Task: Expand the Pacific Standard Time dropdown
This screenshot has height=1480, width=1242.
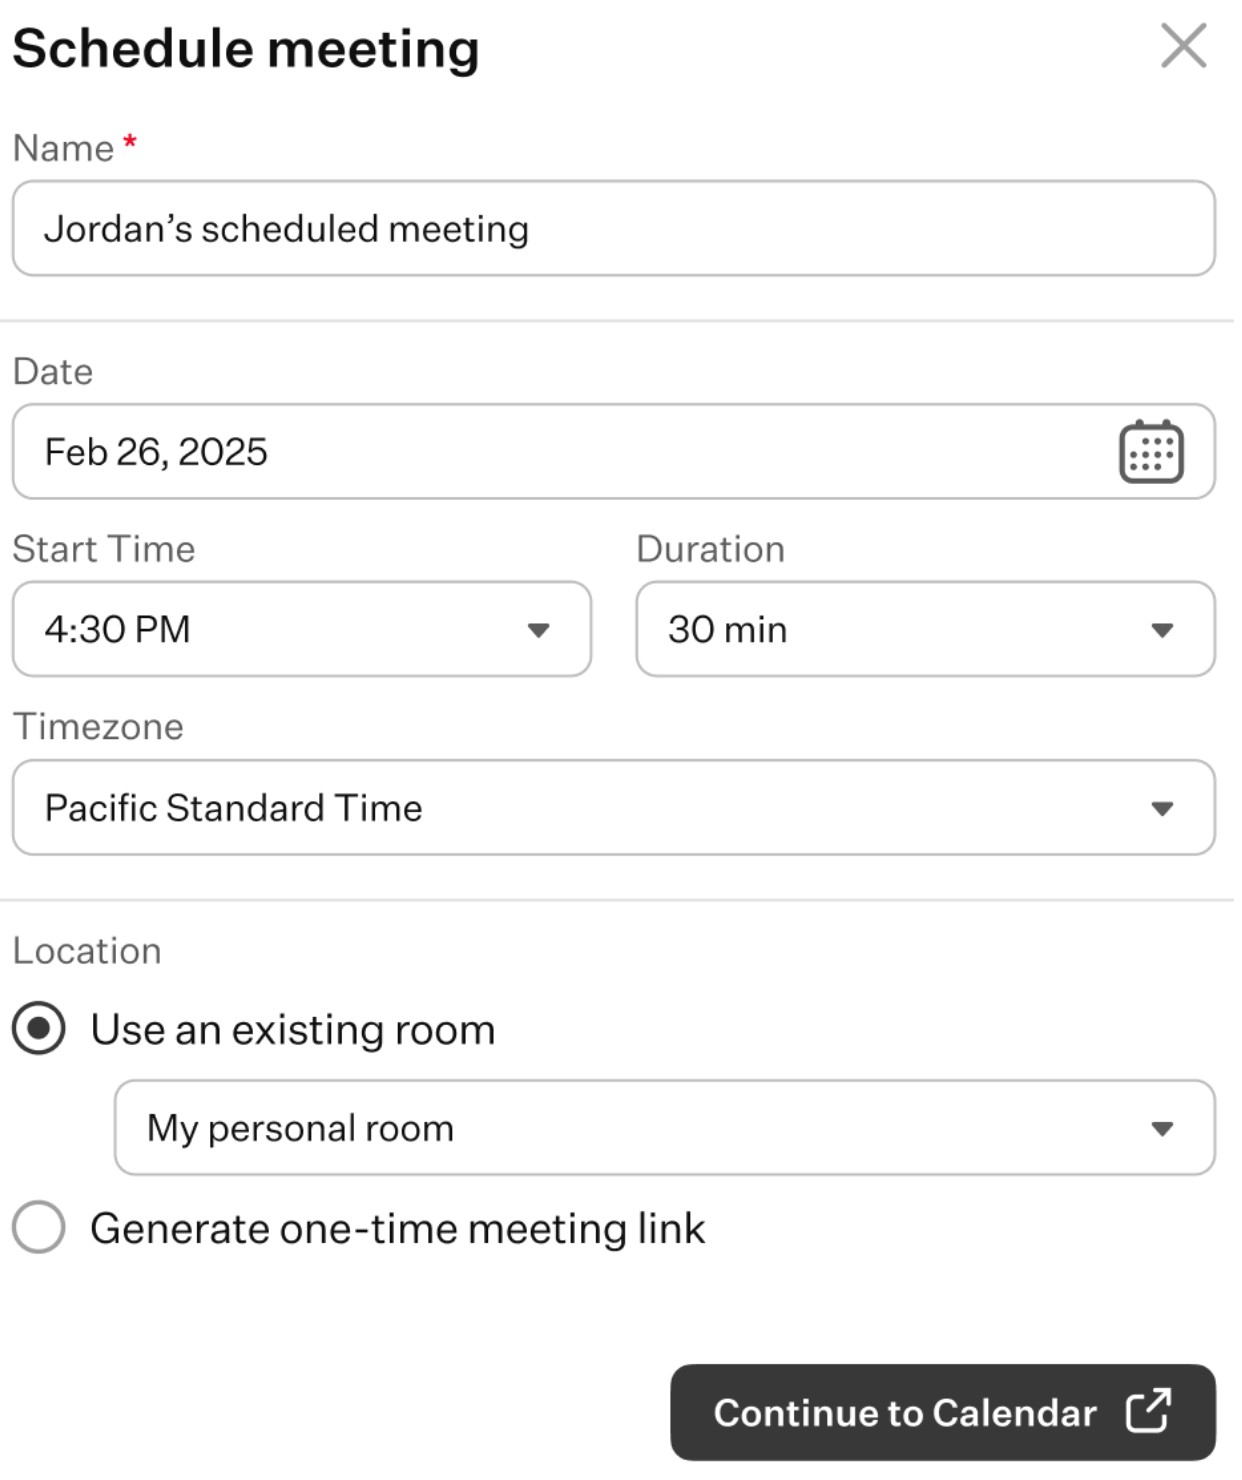Action: click(614, 807)
